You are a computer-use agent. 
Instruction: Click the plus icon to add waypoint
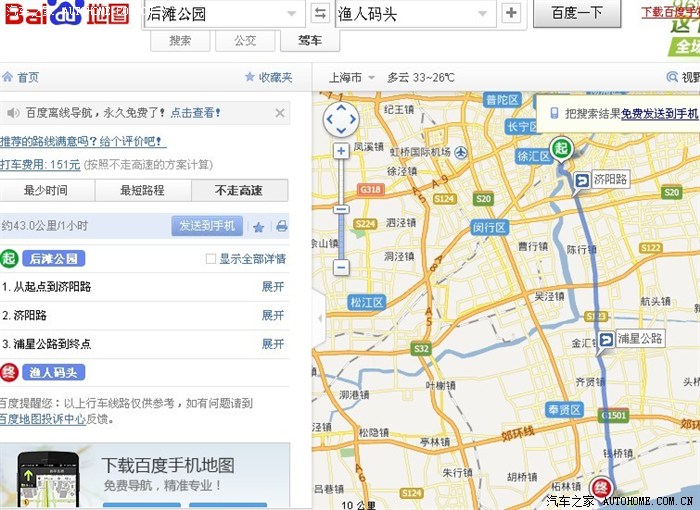511,13
